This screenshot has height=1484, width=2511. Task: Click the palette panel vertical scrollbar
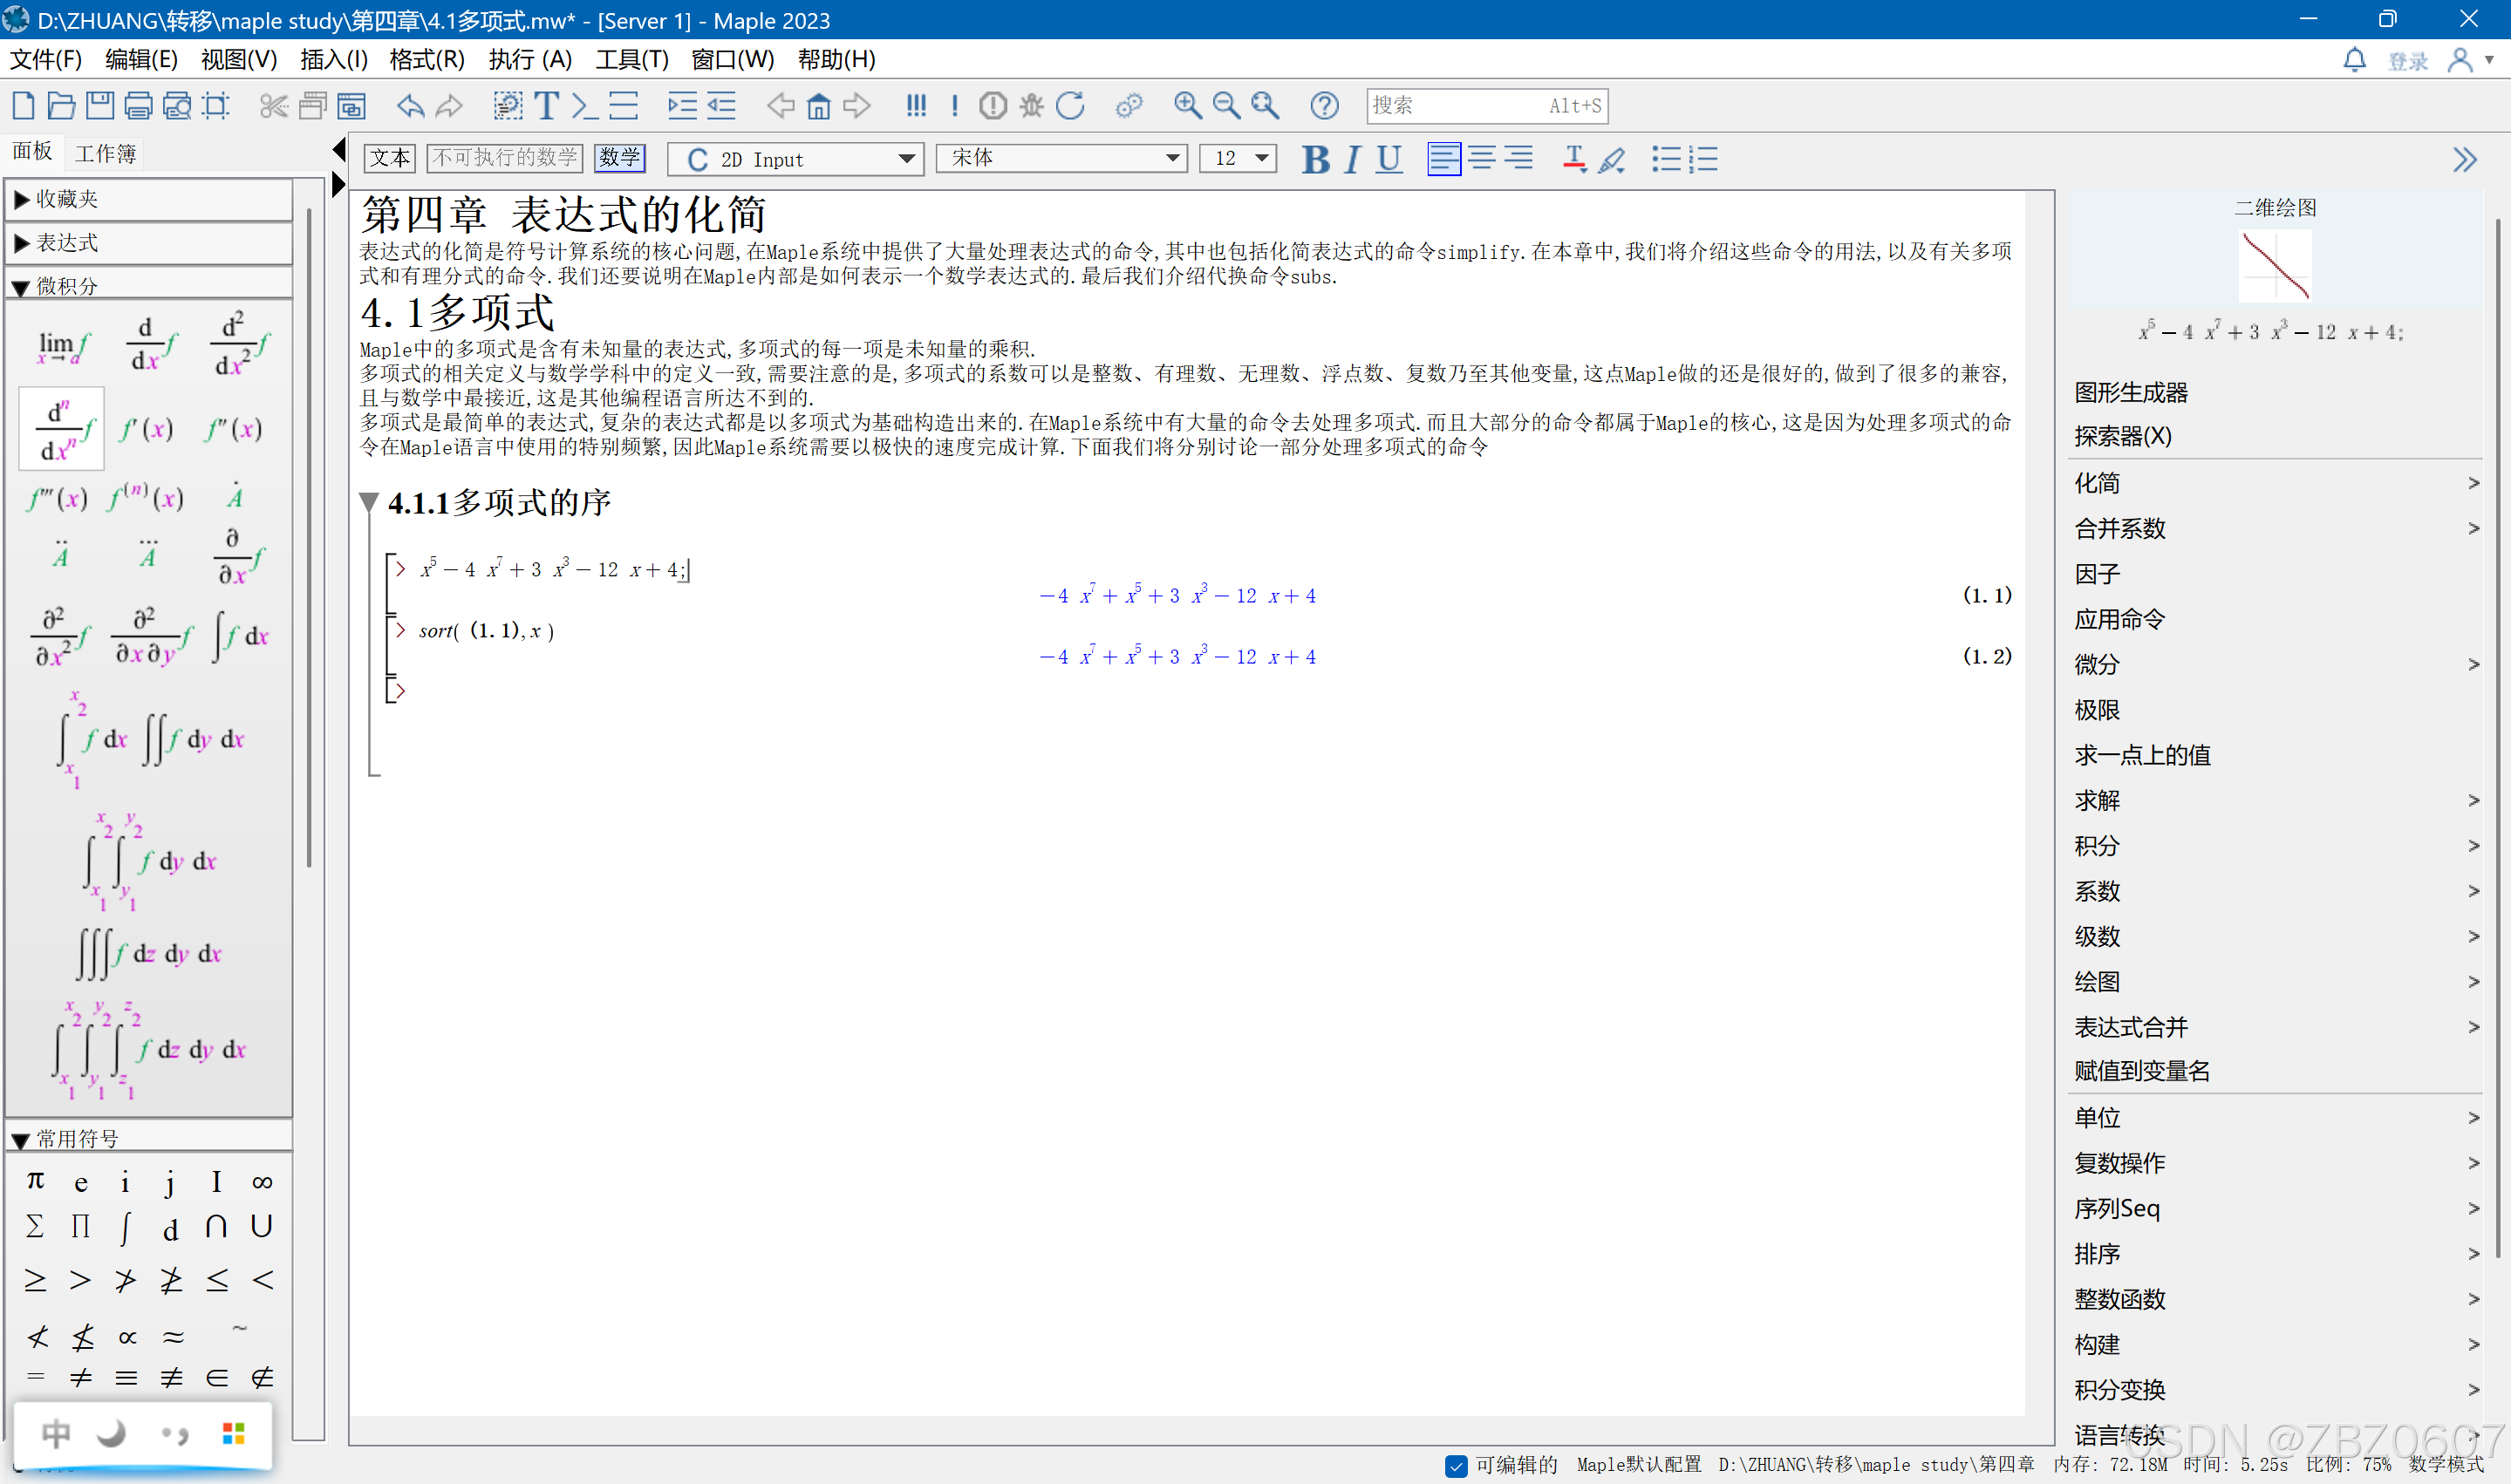click(310, 540)
